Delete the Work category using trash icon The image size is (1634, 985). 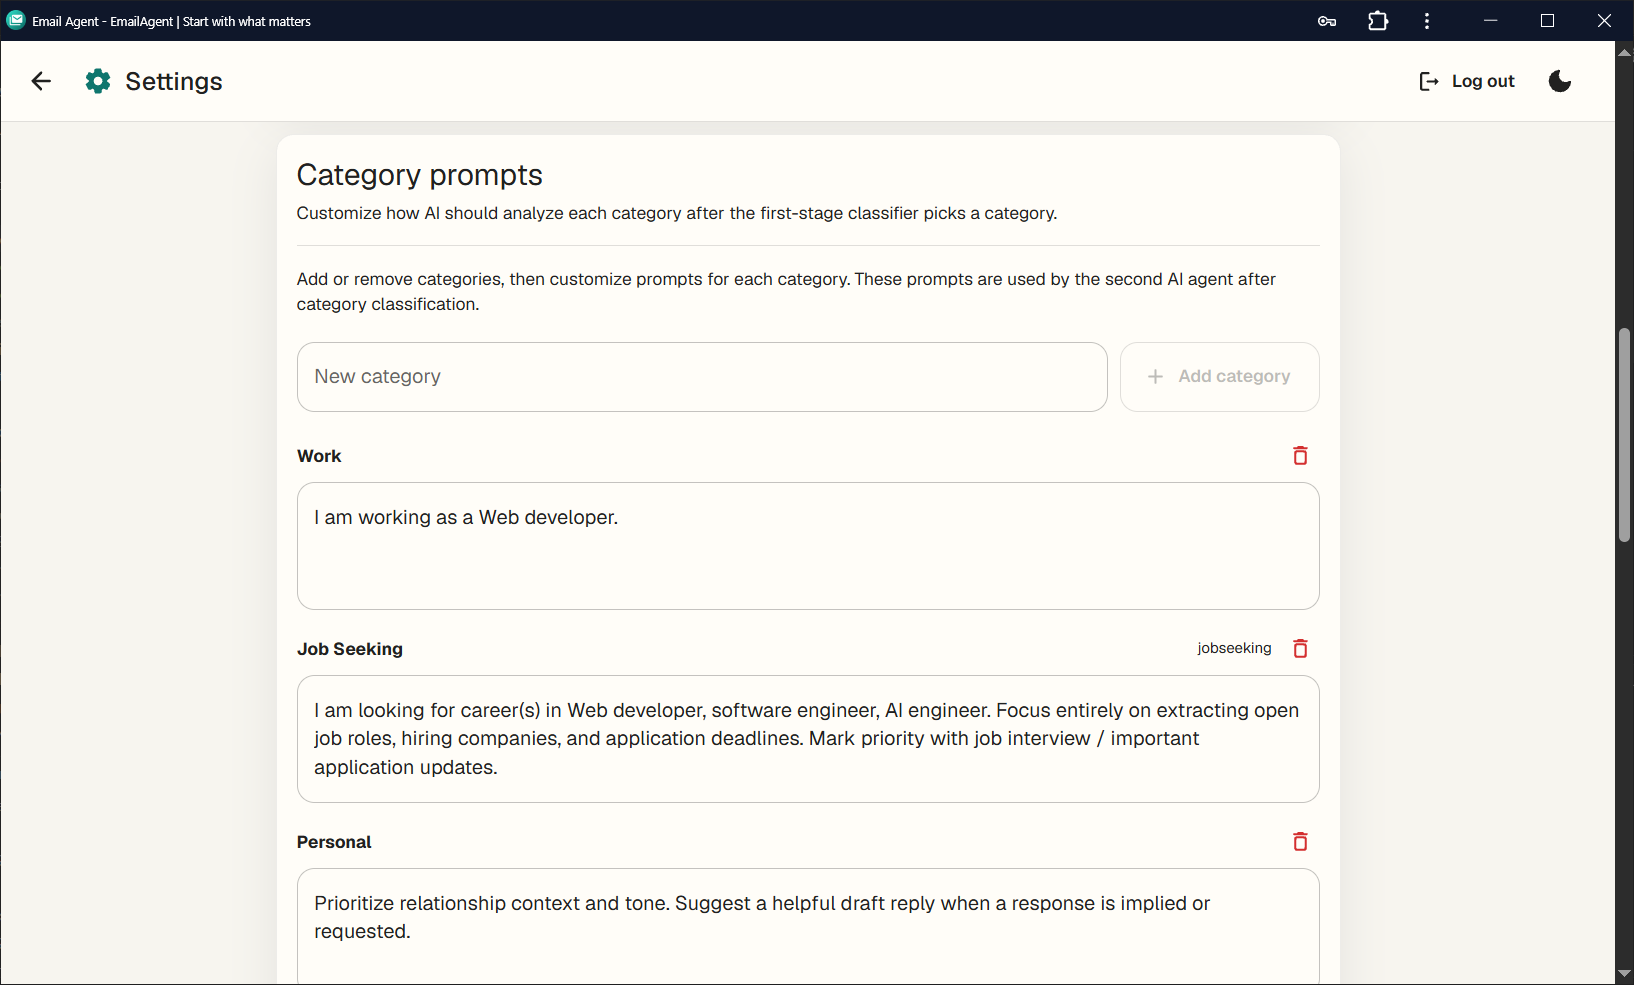(x=1300, y=456)
